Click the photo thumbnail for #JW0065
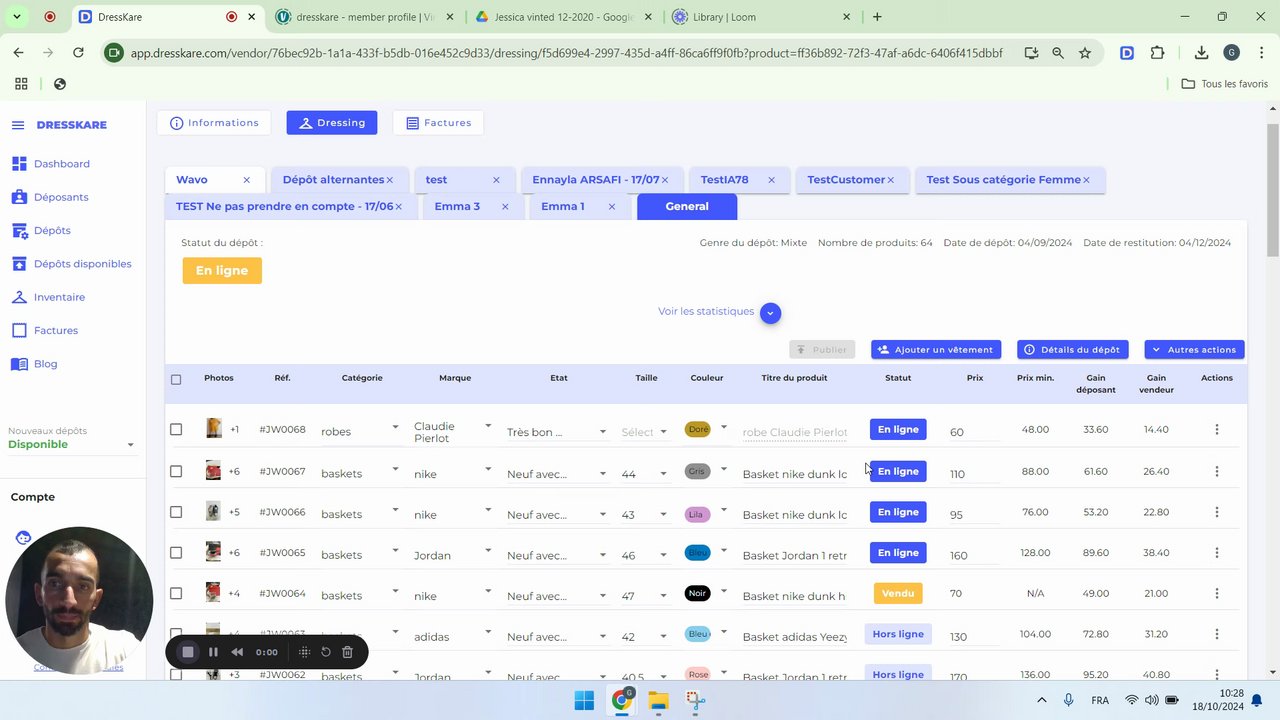This screenshot has width=1280, height=720. (x=213, y=552)
